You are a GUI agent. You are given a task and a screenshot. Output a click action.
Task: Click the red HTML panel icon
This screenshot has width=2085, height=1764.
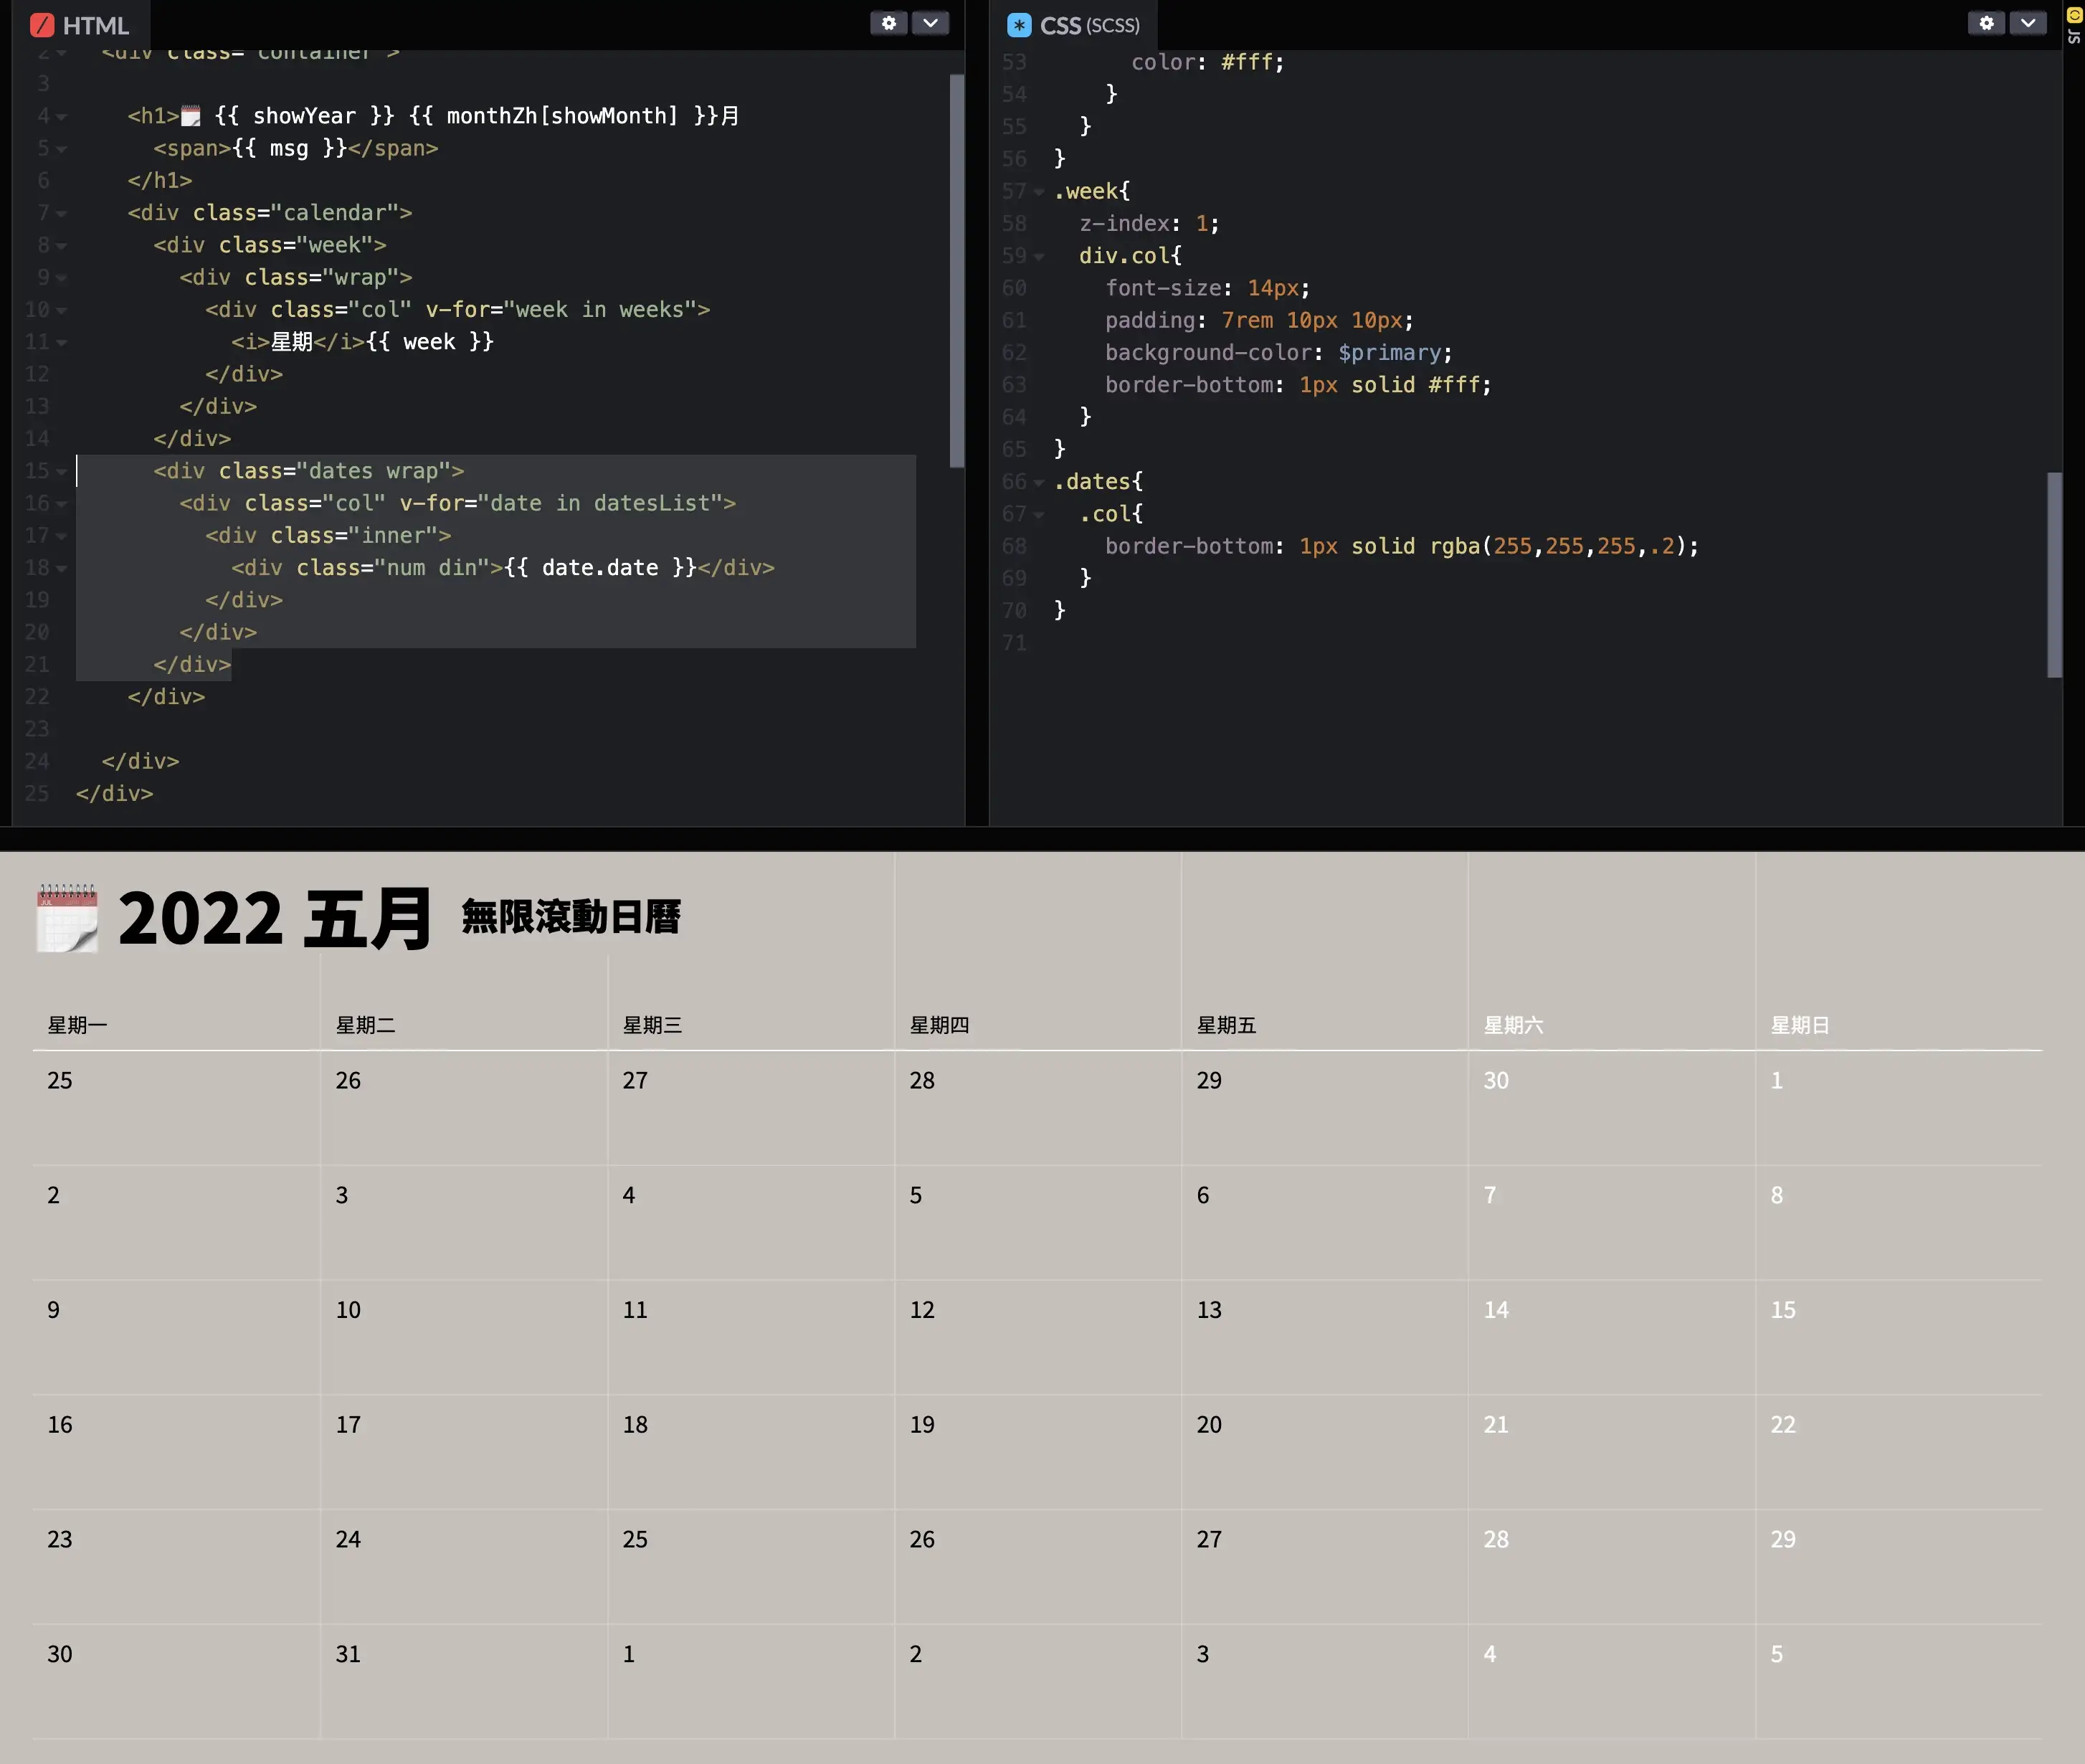(42, 25)
